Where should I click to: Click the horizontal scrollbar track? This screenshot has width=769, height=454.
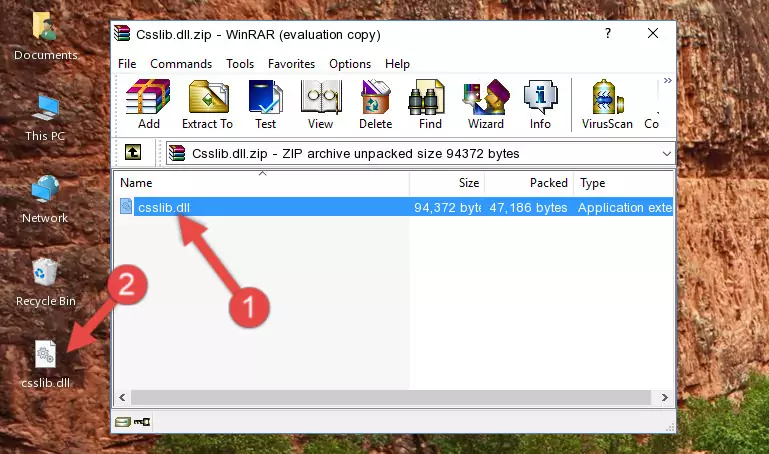(x=390, y=397)
